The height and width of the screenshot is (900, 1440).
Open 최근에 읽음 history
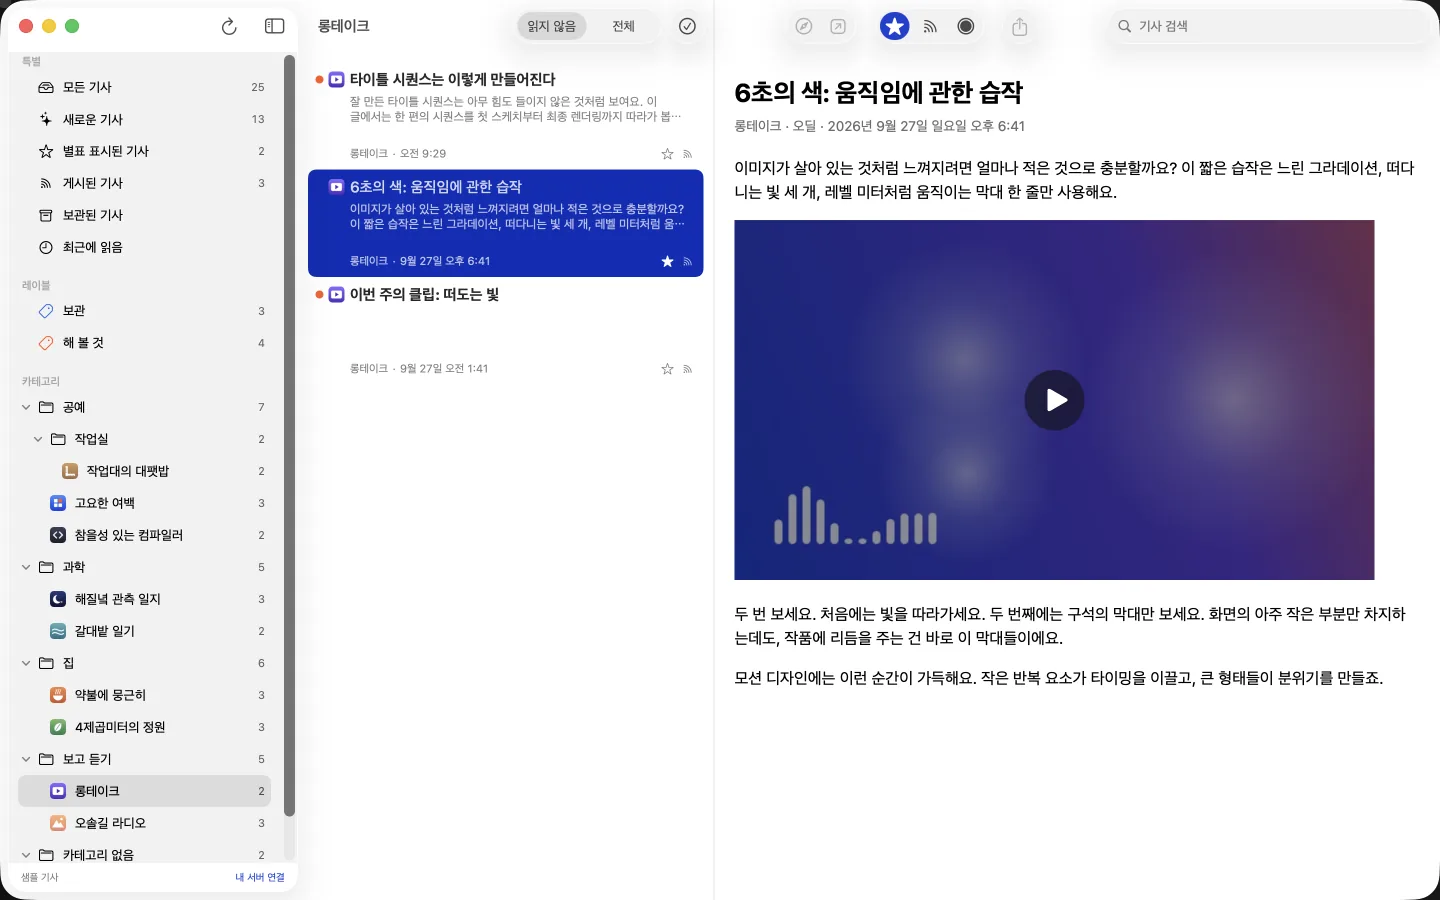[x=145, y=247]
